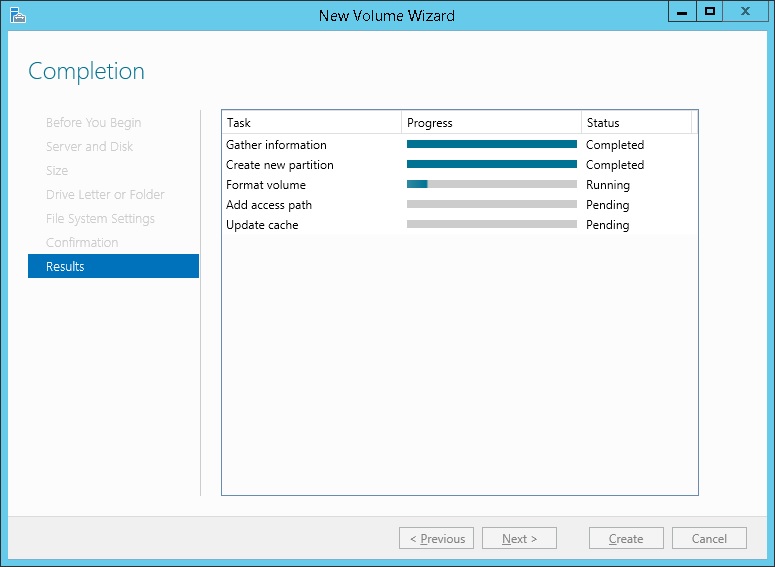The image size is (775, 567).
Task: Select the Drive Letter or Folder step
Action: click(105, 194)
